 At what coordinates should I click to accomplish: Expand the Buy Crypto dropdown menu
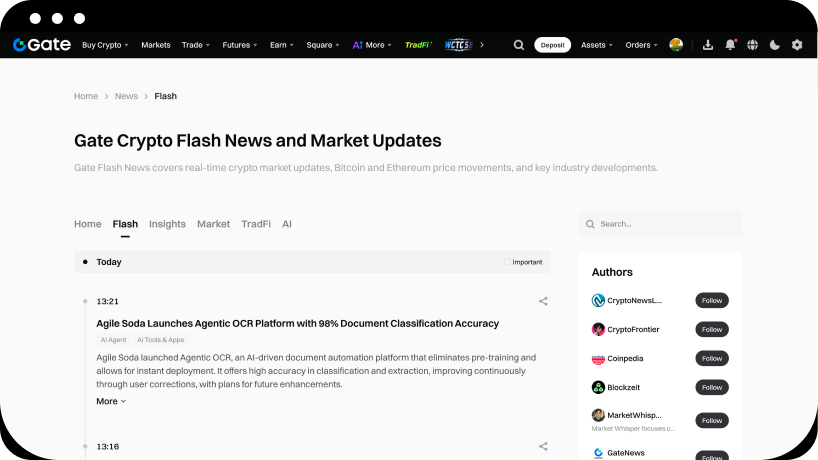tap(105, 45)
